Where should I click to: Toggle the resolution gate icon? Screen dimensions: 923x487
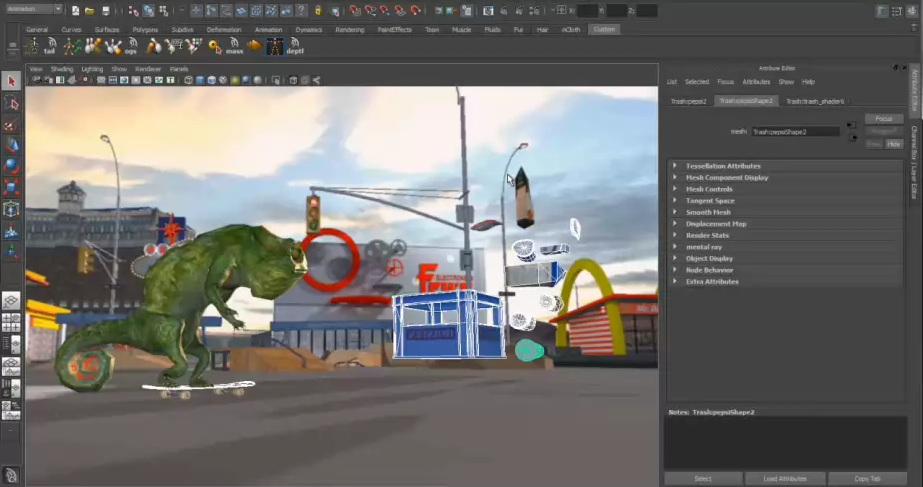pos(124,80)
